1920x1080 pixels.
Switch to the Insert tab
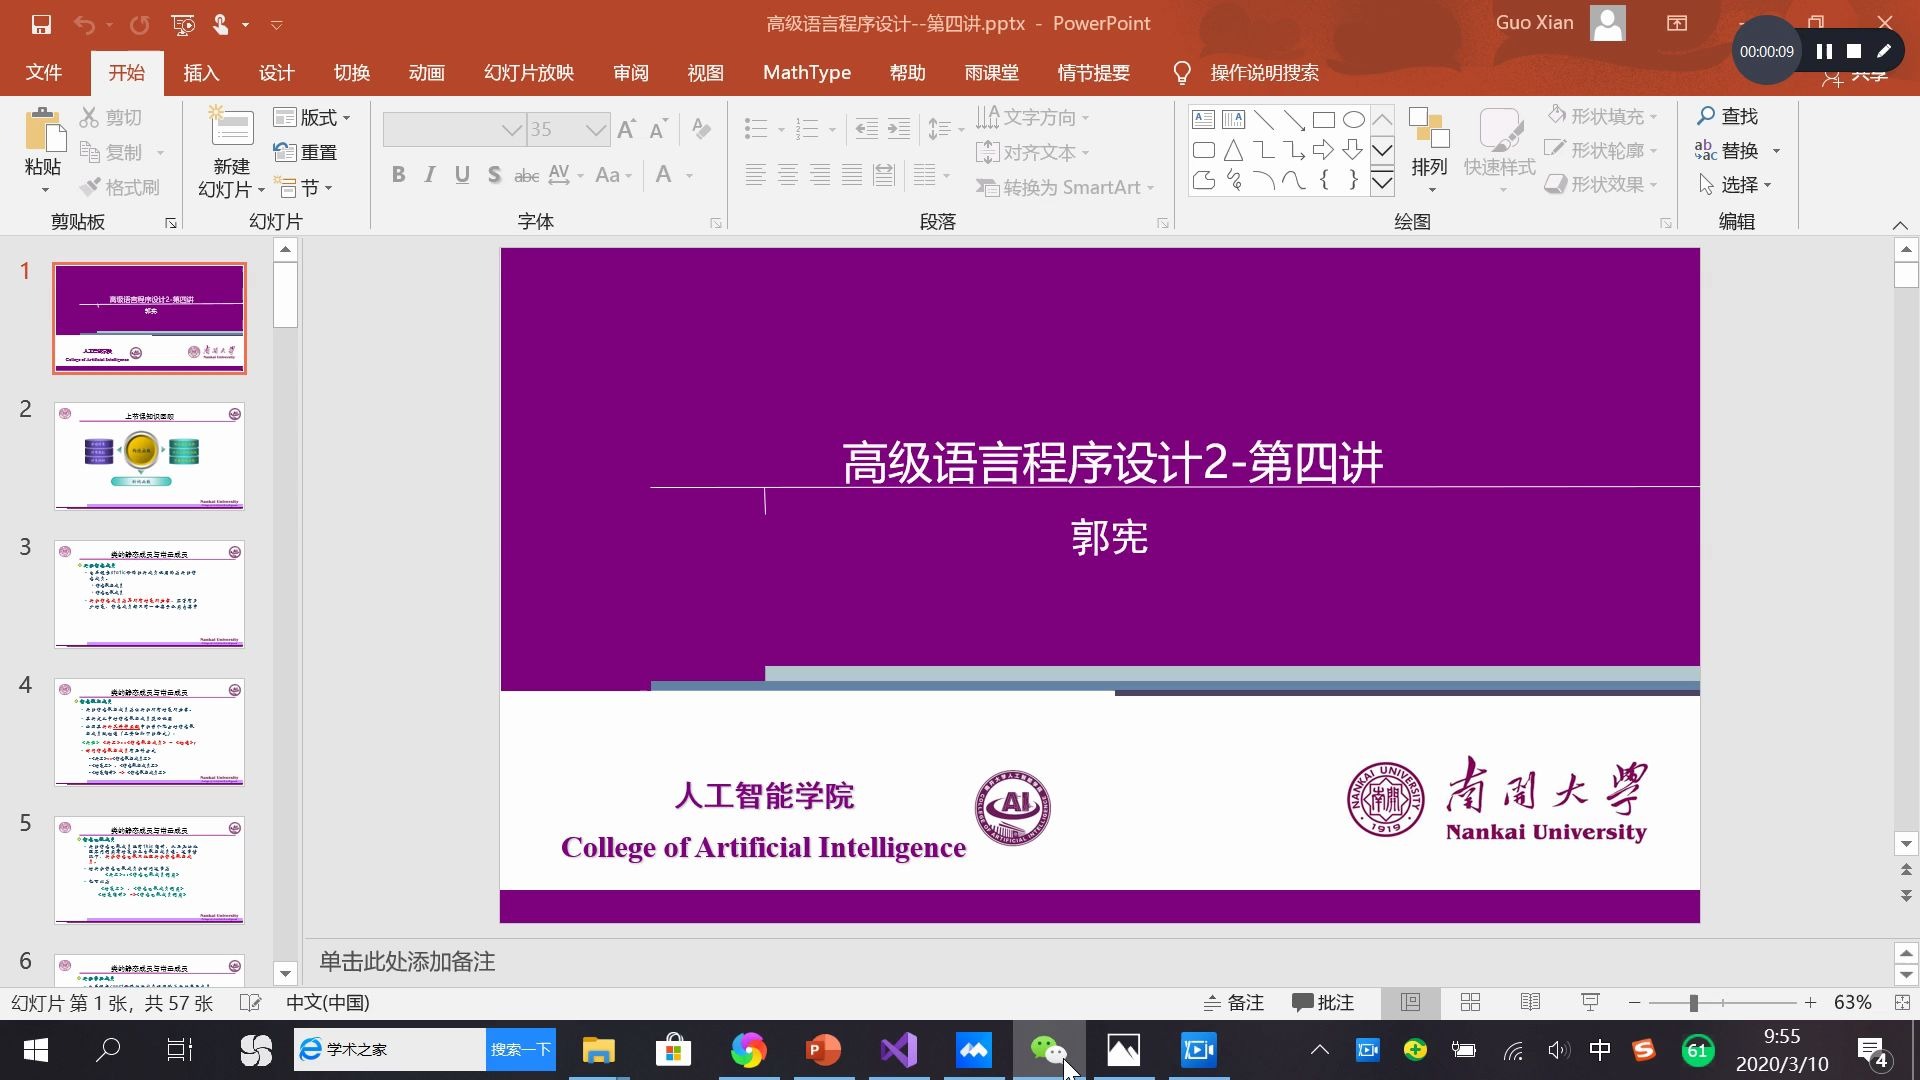pyautogui.click(x=201, y=73)
